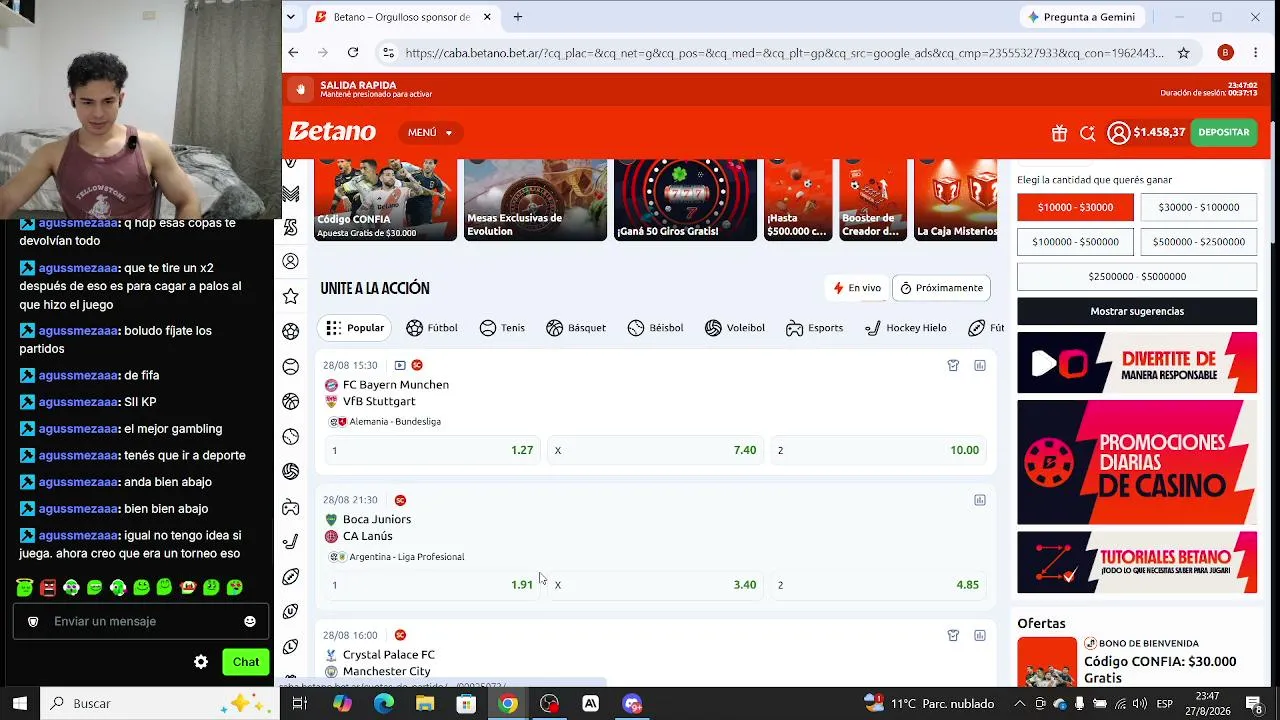
Task: Open bet builder icon for Crystal Palace match
Action: click(x=953, y=635)
